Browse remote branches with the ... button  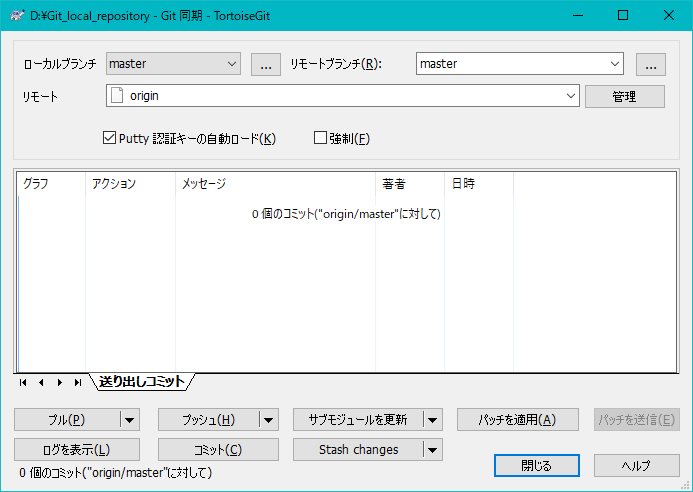coord(651,65)
